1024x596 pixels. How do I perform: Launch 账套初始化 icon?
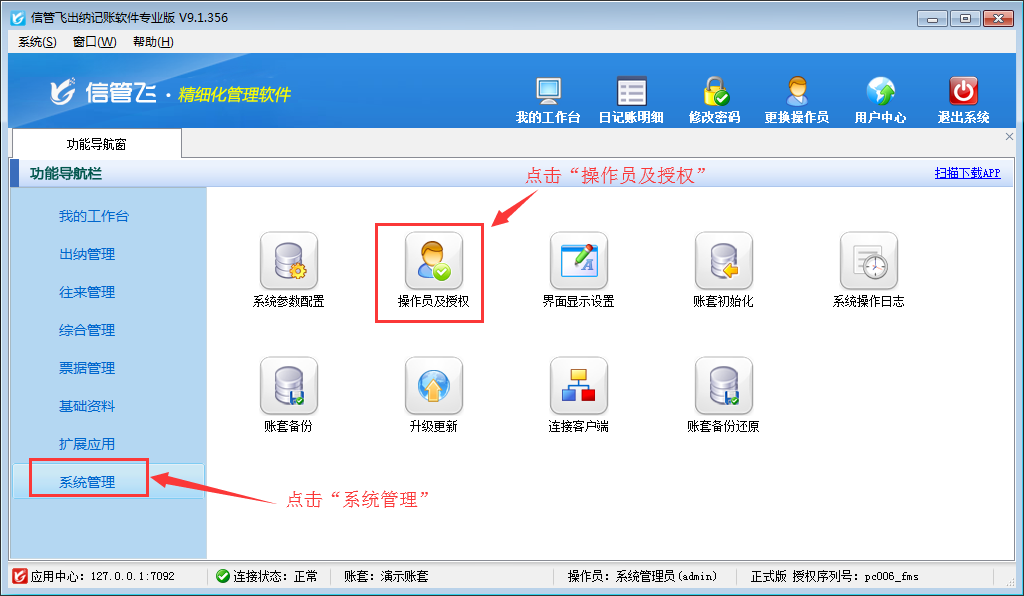coord(723,262)
